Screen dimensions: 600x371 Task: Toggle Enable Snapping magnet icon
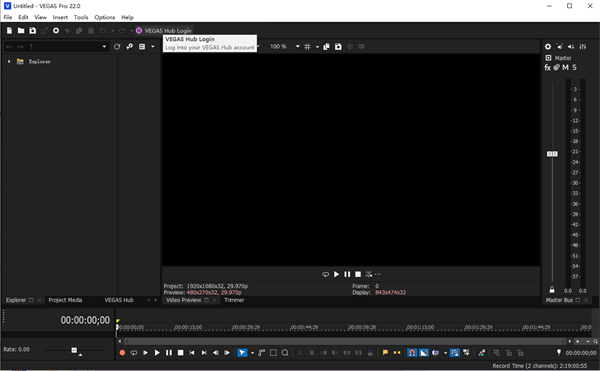pos(412,353)
